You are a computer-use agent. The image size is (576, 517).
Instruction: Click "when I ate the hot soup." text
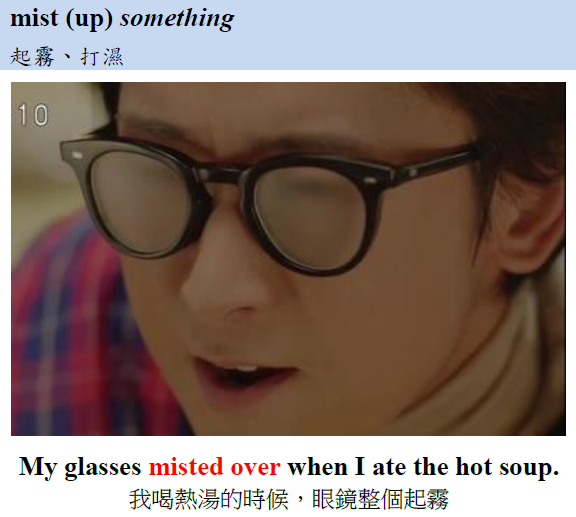[x=423, y=467]
